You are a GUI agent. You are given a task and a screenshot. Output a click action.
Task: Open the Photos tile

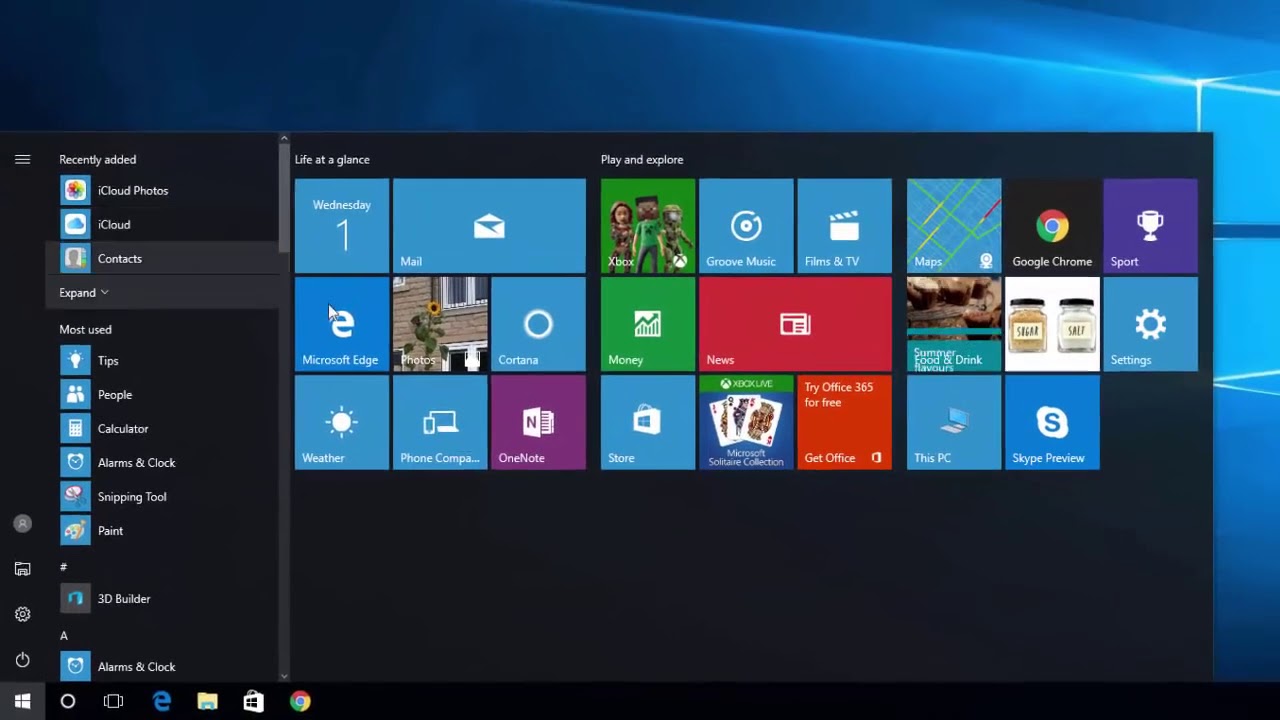click(x=440, y=324)
